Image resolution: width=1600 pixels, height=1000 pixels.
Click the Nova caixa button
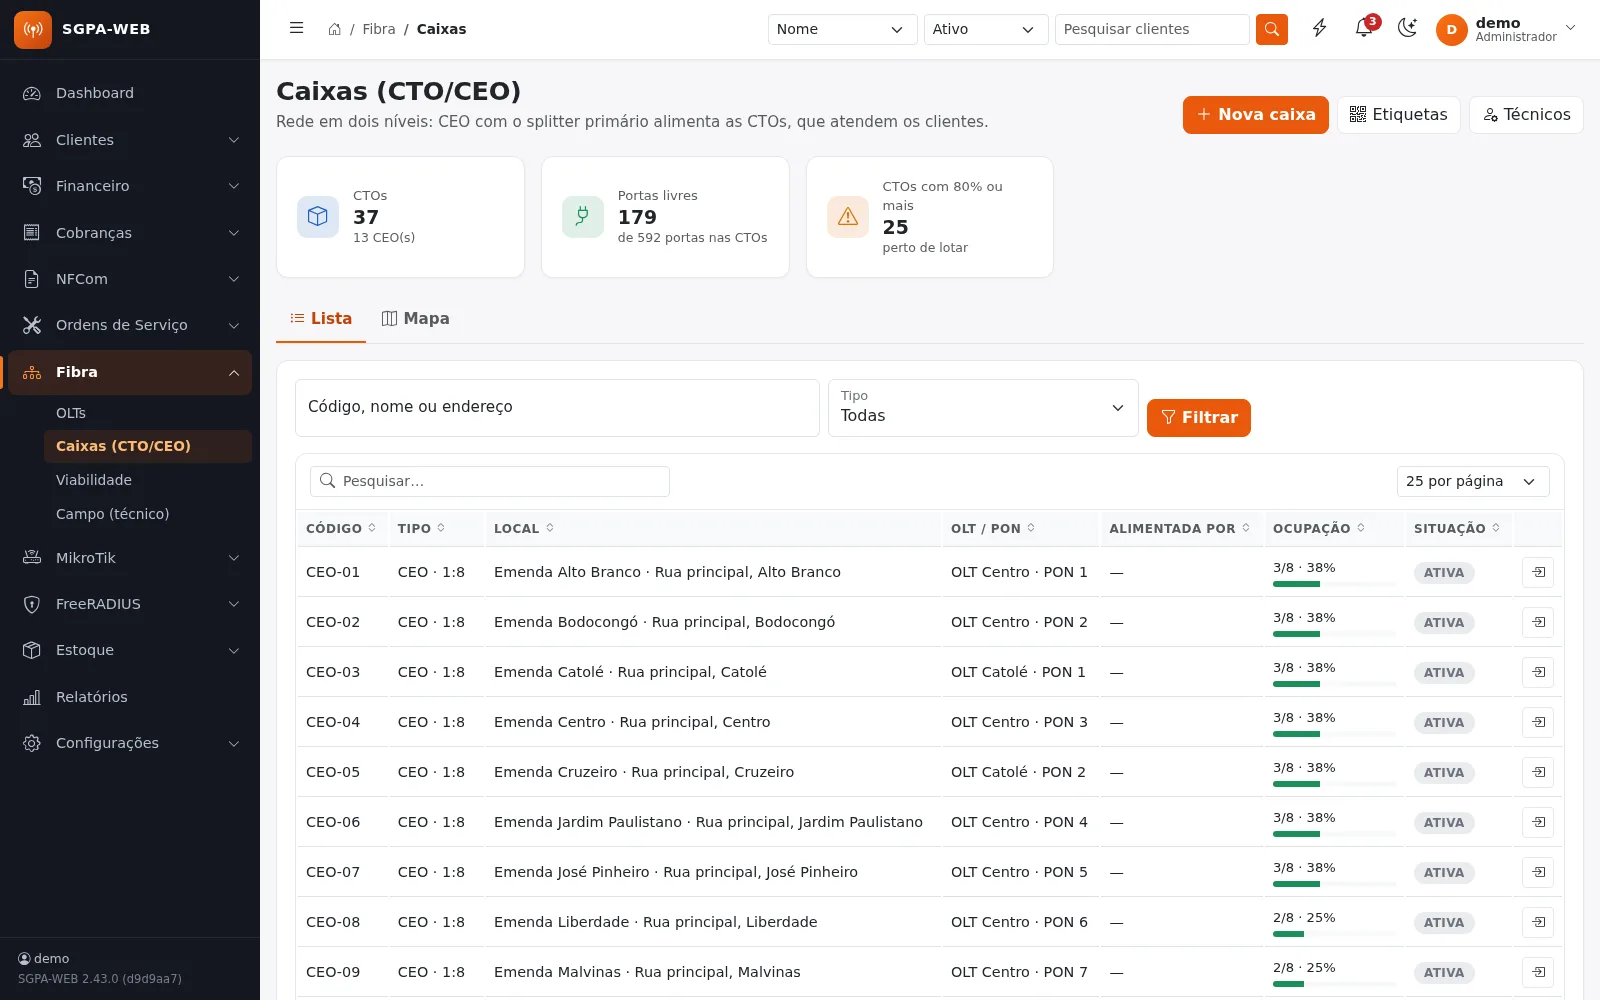[1256, 115]
